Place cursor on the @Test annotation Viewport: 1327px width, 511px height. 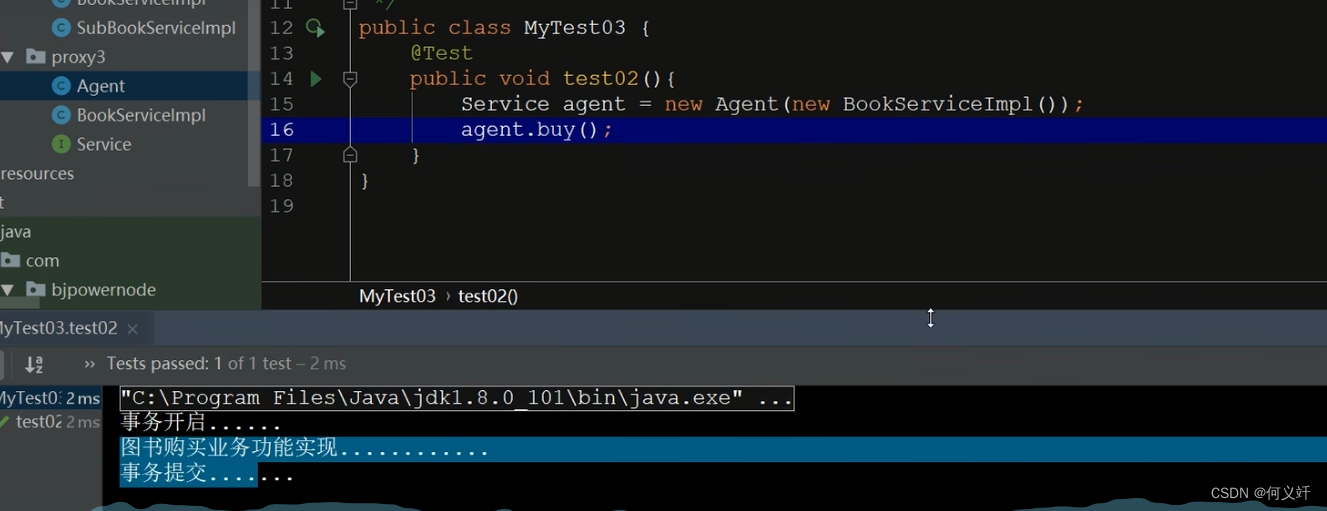coord(441,53)
